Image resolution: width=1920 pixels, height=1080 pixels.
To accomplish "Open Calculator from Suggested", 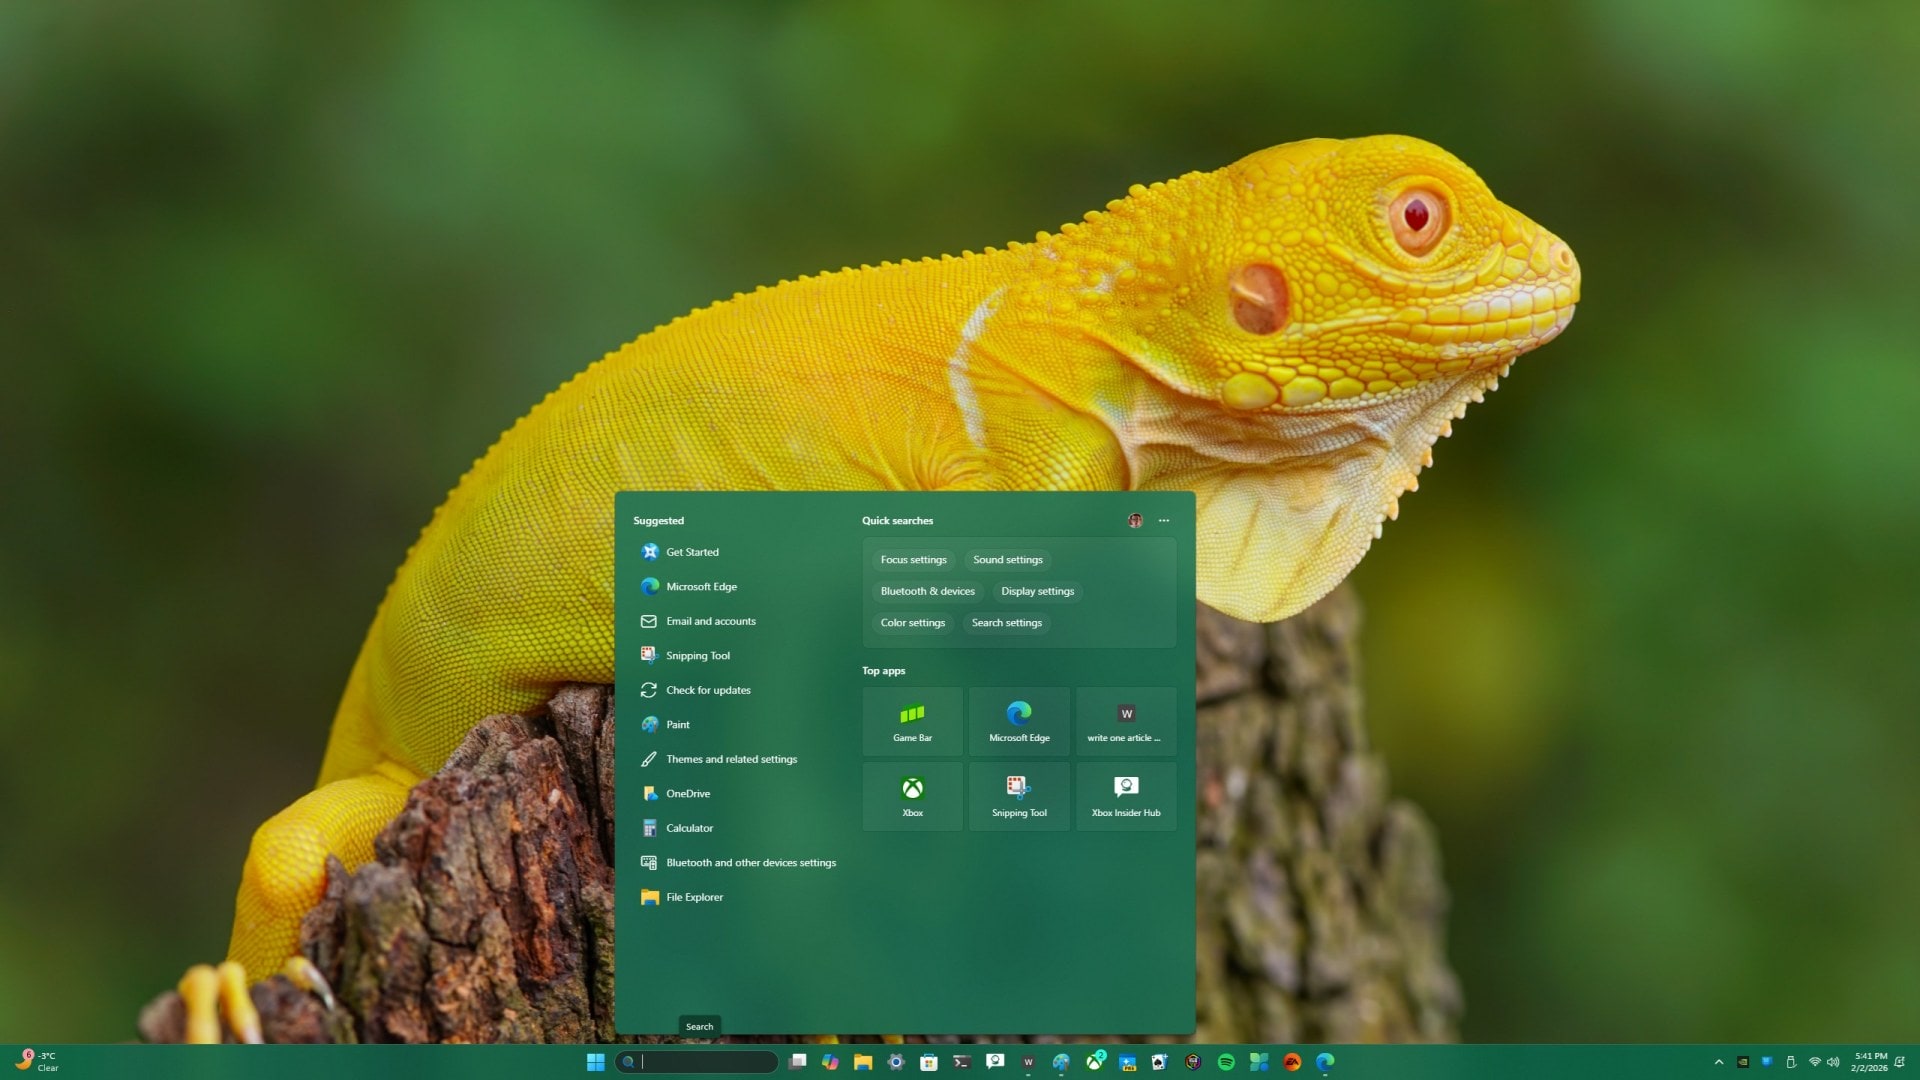I will (x=689, y=828).
